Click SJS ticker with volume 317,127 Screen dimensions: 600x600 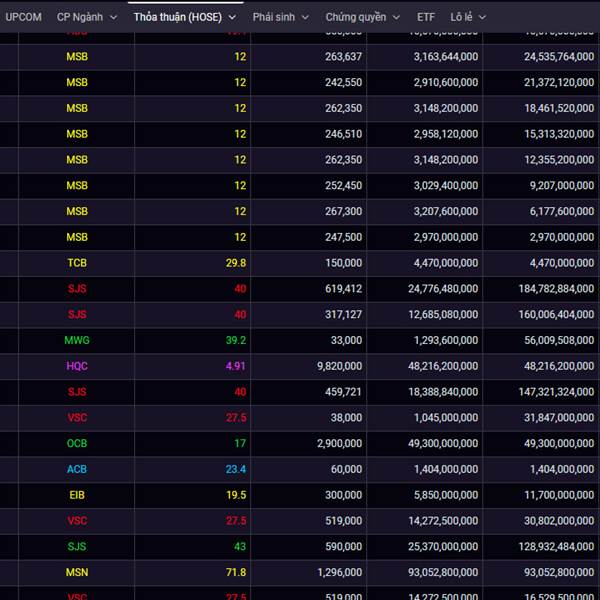point(77,315)
